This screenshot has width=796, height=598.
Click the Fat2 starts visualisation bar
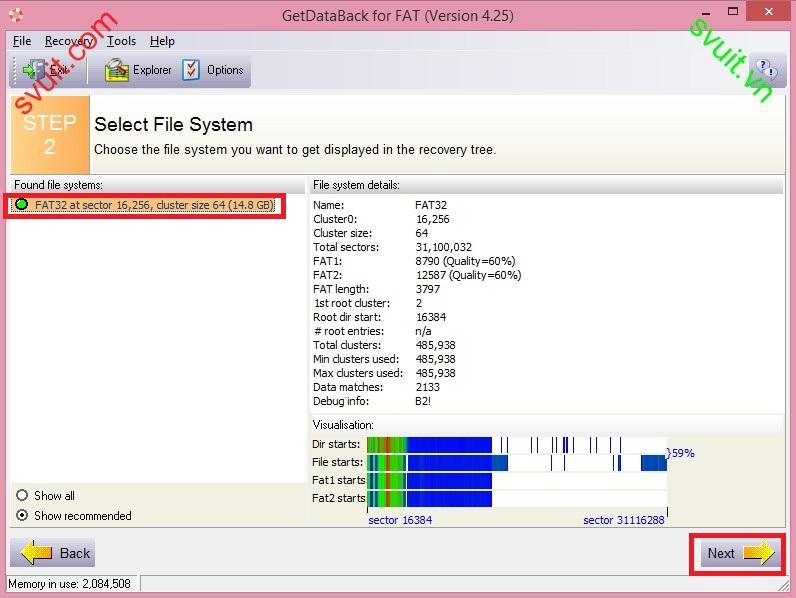(x=517, y=499)
